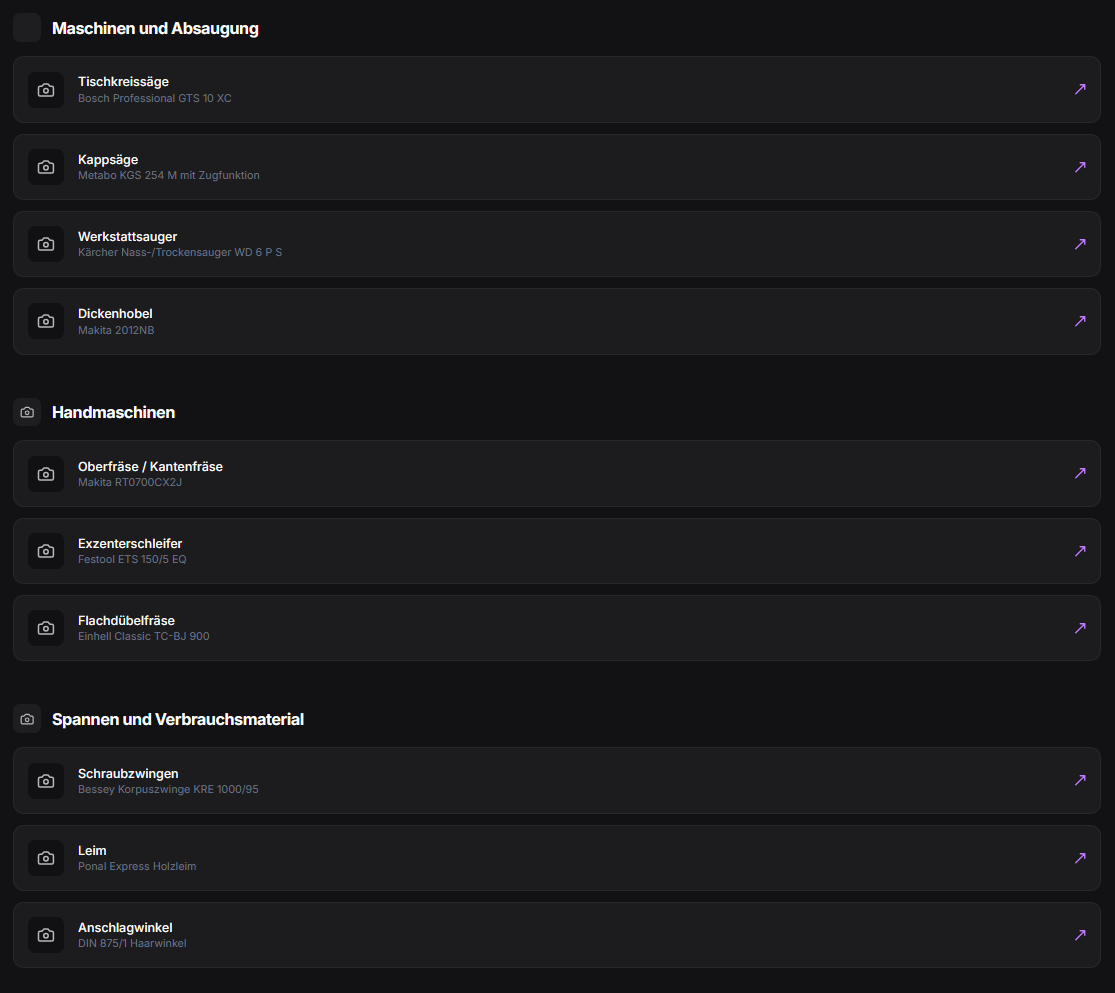Open the Exzenterschleifer Festool entry
The height and width of the screenshot is (993, 1115).
[x=557, y=551]
